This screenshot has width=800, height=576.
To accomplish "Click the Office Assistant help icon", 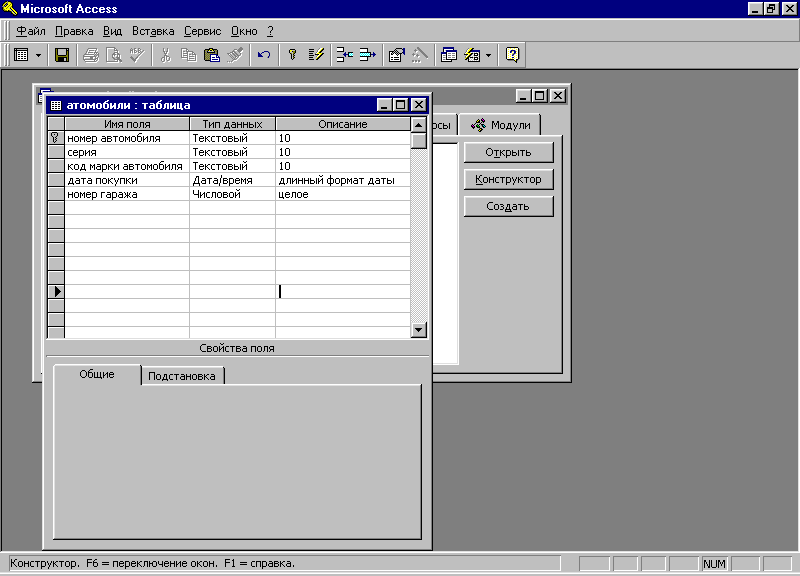I will [512, 55].
